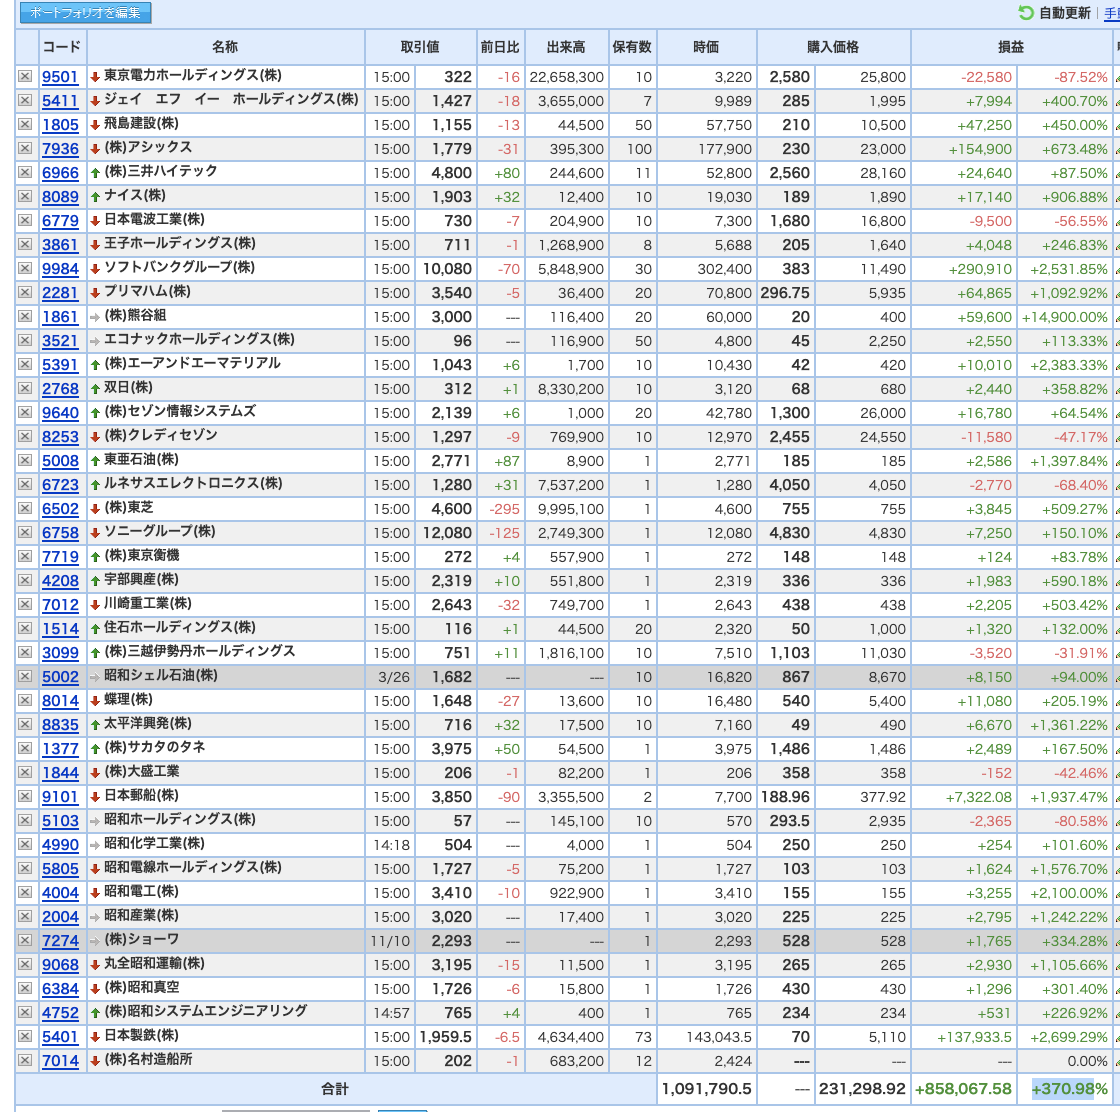
Task: Remove 8253 クレディセゾン with its X icon
Action: point(25,436)
